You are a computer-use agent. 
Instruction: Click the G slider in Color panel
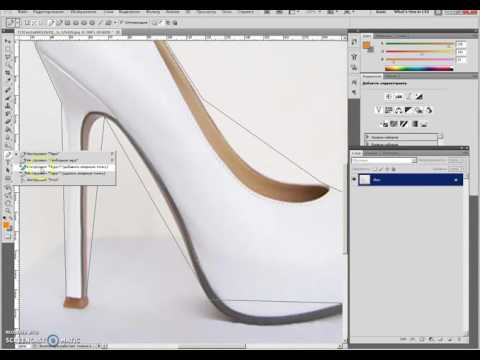419,52
